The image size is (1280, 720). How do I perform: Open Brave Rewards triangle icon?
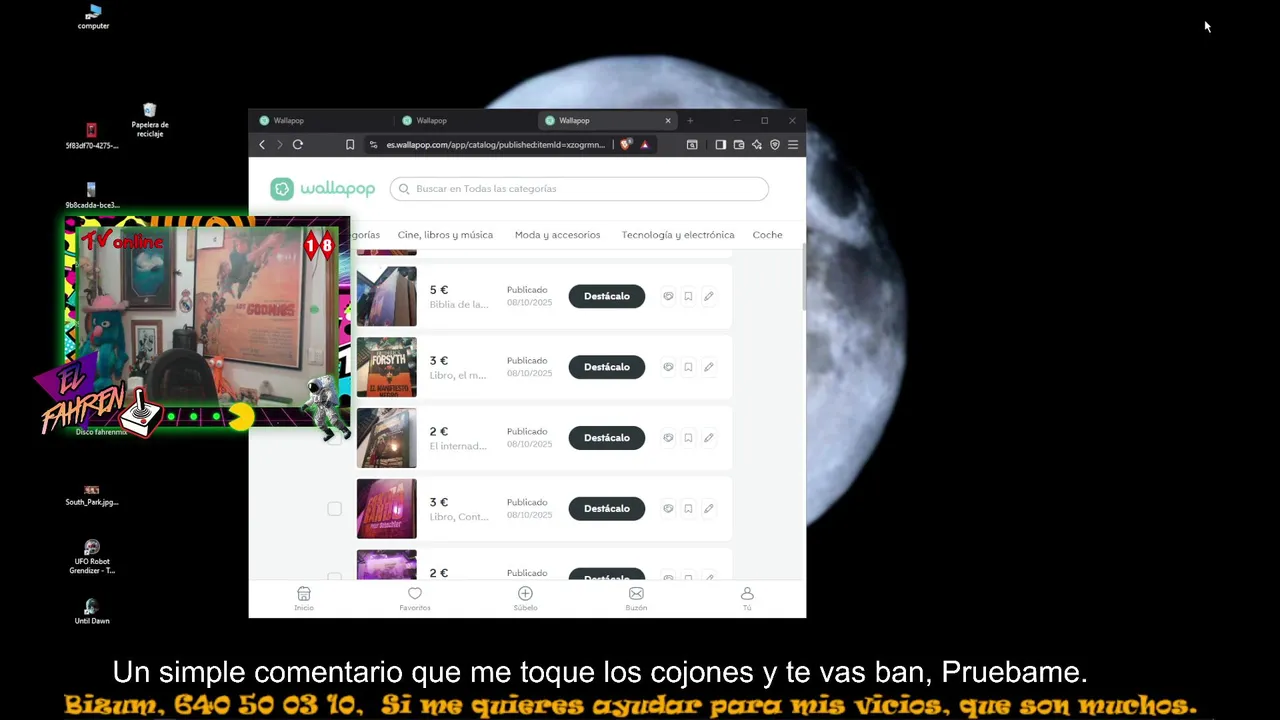coord(645,145)
